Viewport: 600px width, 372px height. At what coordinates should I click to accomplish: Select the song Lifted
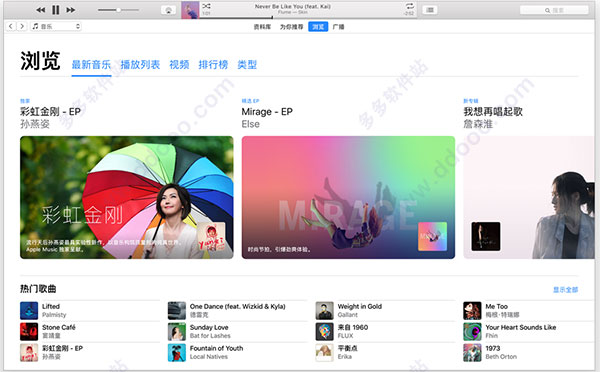point(51,307)
